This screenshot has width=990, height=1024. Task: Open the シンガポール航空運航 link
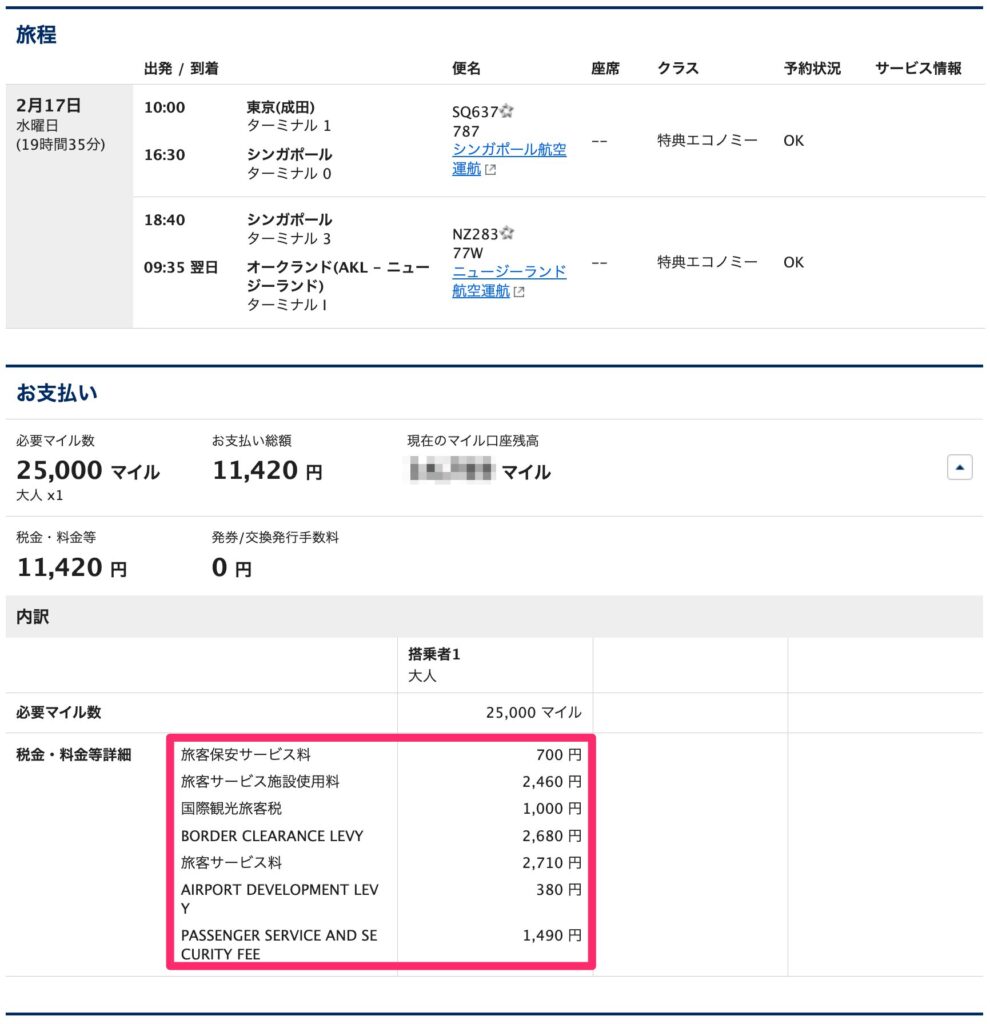coord(509,159)
